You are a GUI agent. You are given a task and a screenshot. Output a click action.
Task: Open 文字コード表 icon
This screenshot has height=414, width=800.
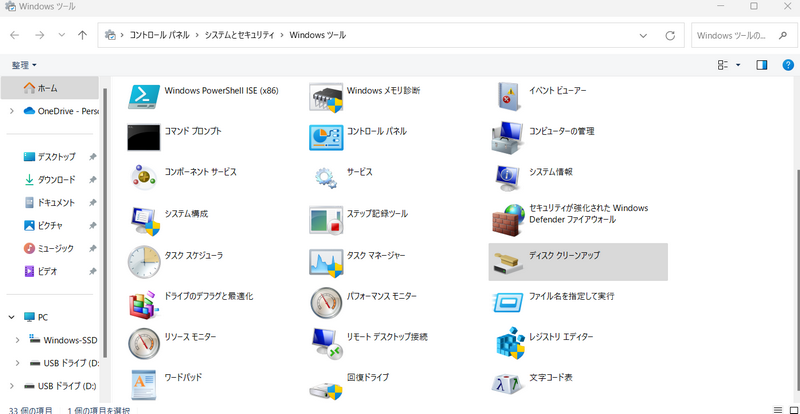508,385
